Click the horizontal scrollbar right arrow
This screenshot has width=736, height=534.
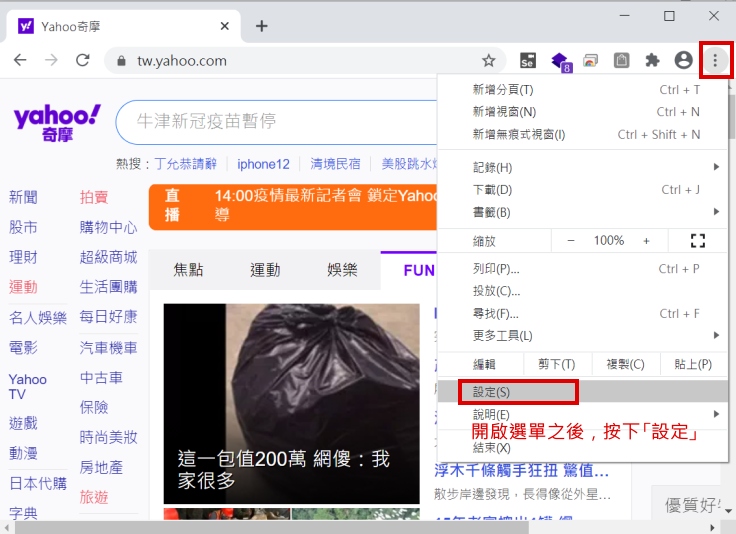713,527
